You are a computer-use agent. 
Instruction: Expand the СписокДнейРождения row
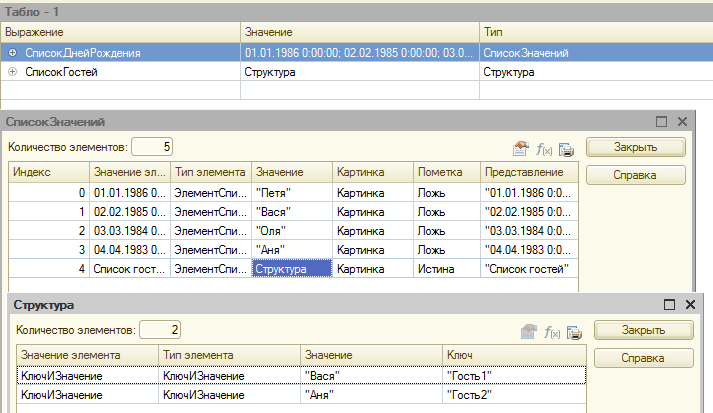[x=13, y=53]
